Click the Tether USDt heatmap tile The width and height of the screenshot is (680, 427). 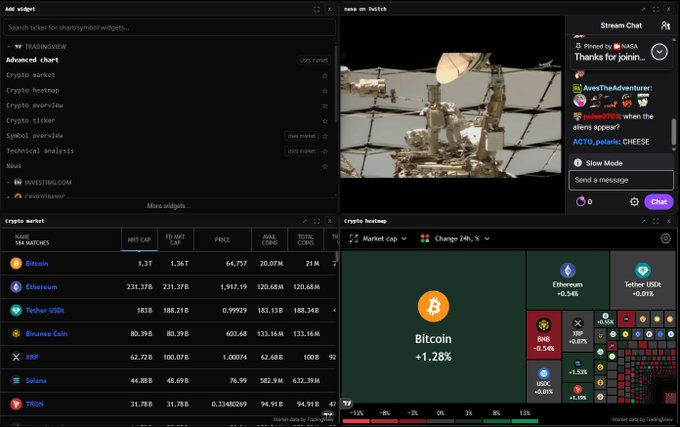click(642, 280)
